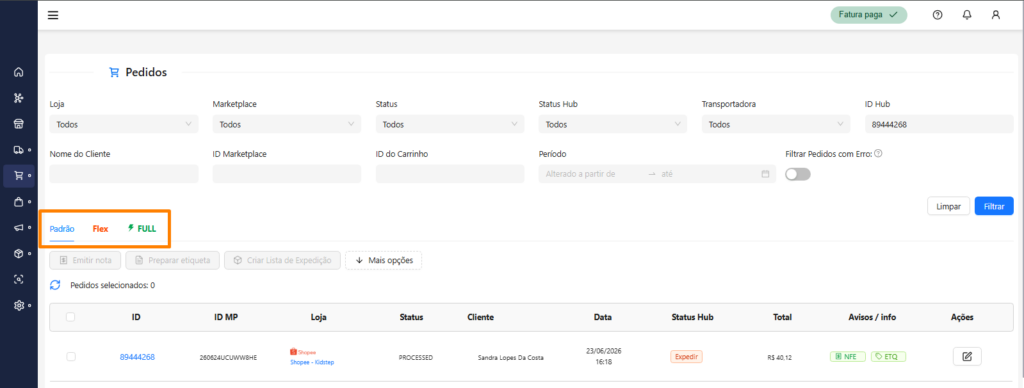Click the Expedir status tag
The image size is (1024, 388).
pos(686,357)
